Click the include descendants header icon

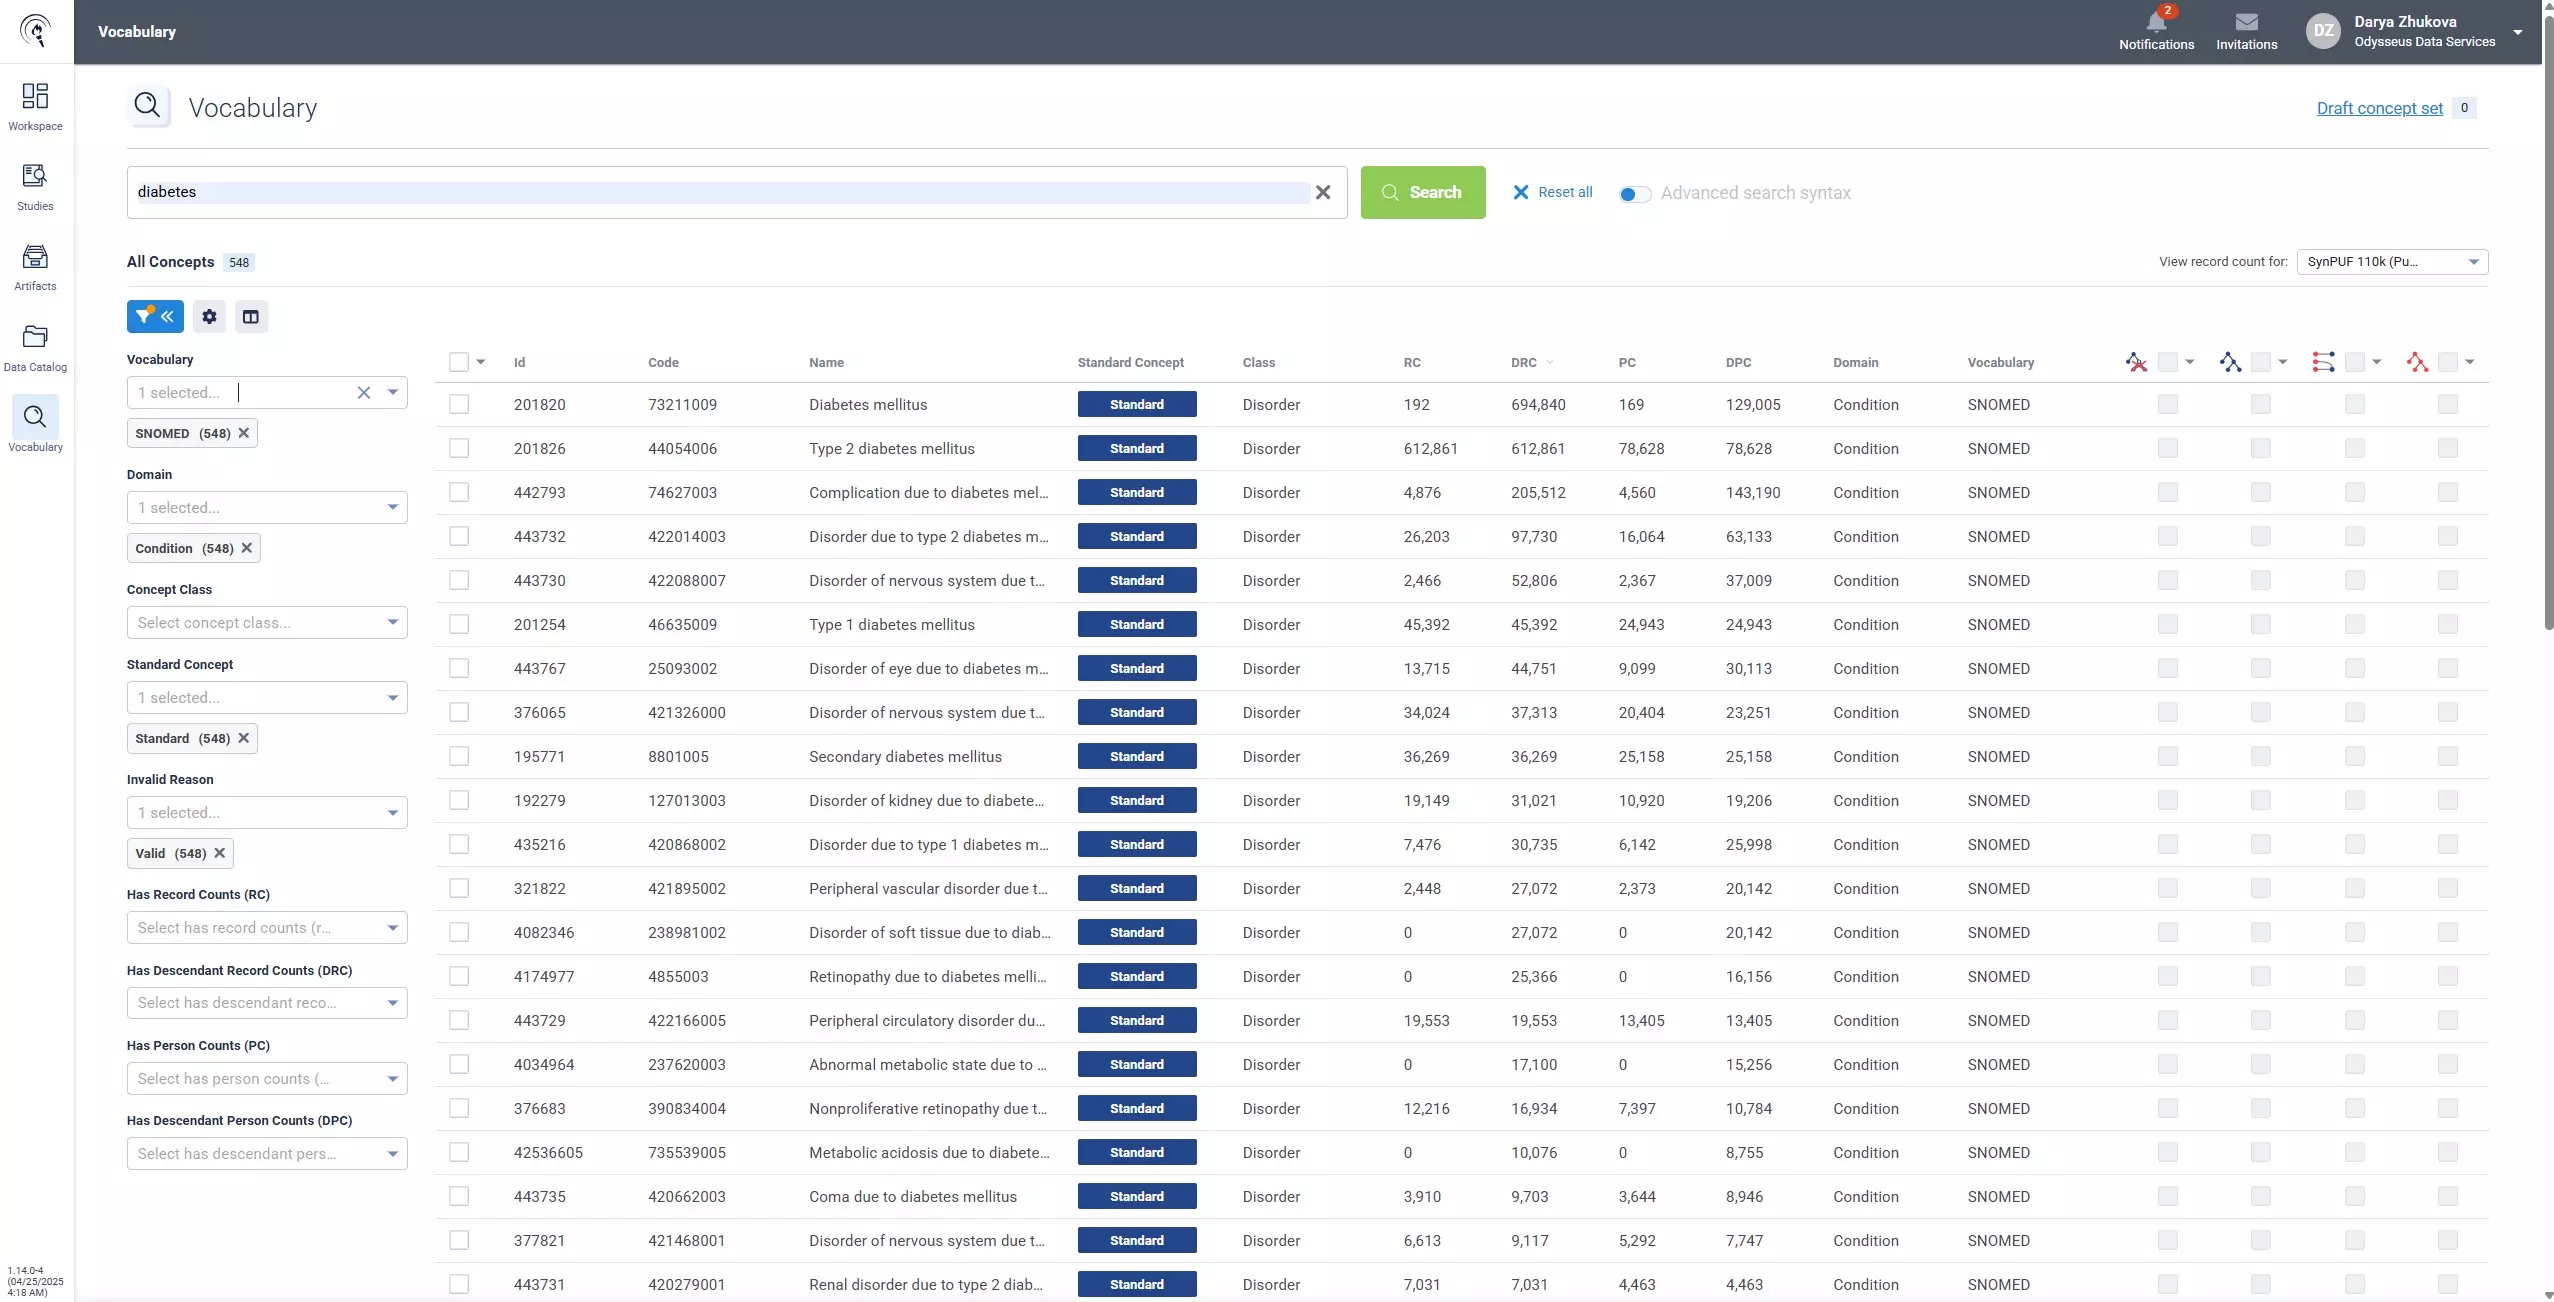(2230, 362)
